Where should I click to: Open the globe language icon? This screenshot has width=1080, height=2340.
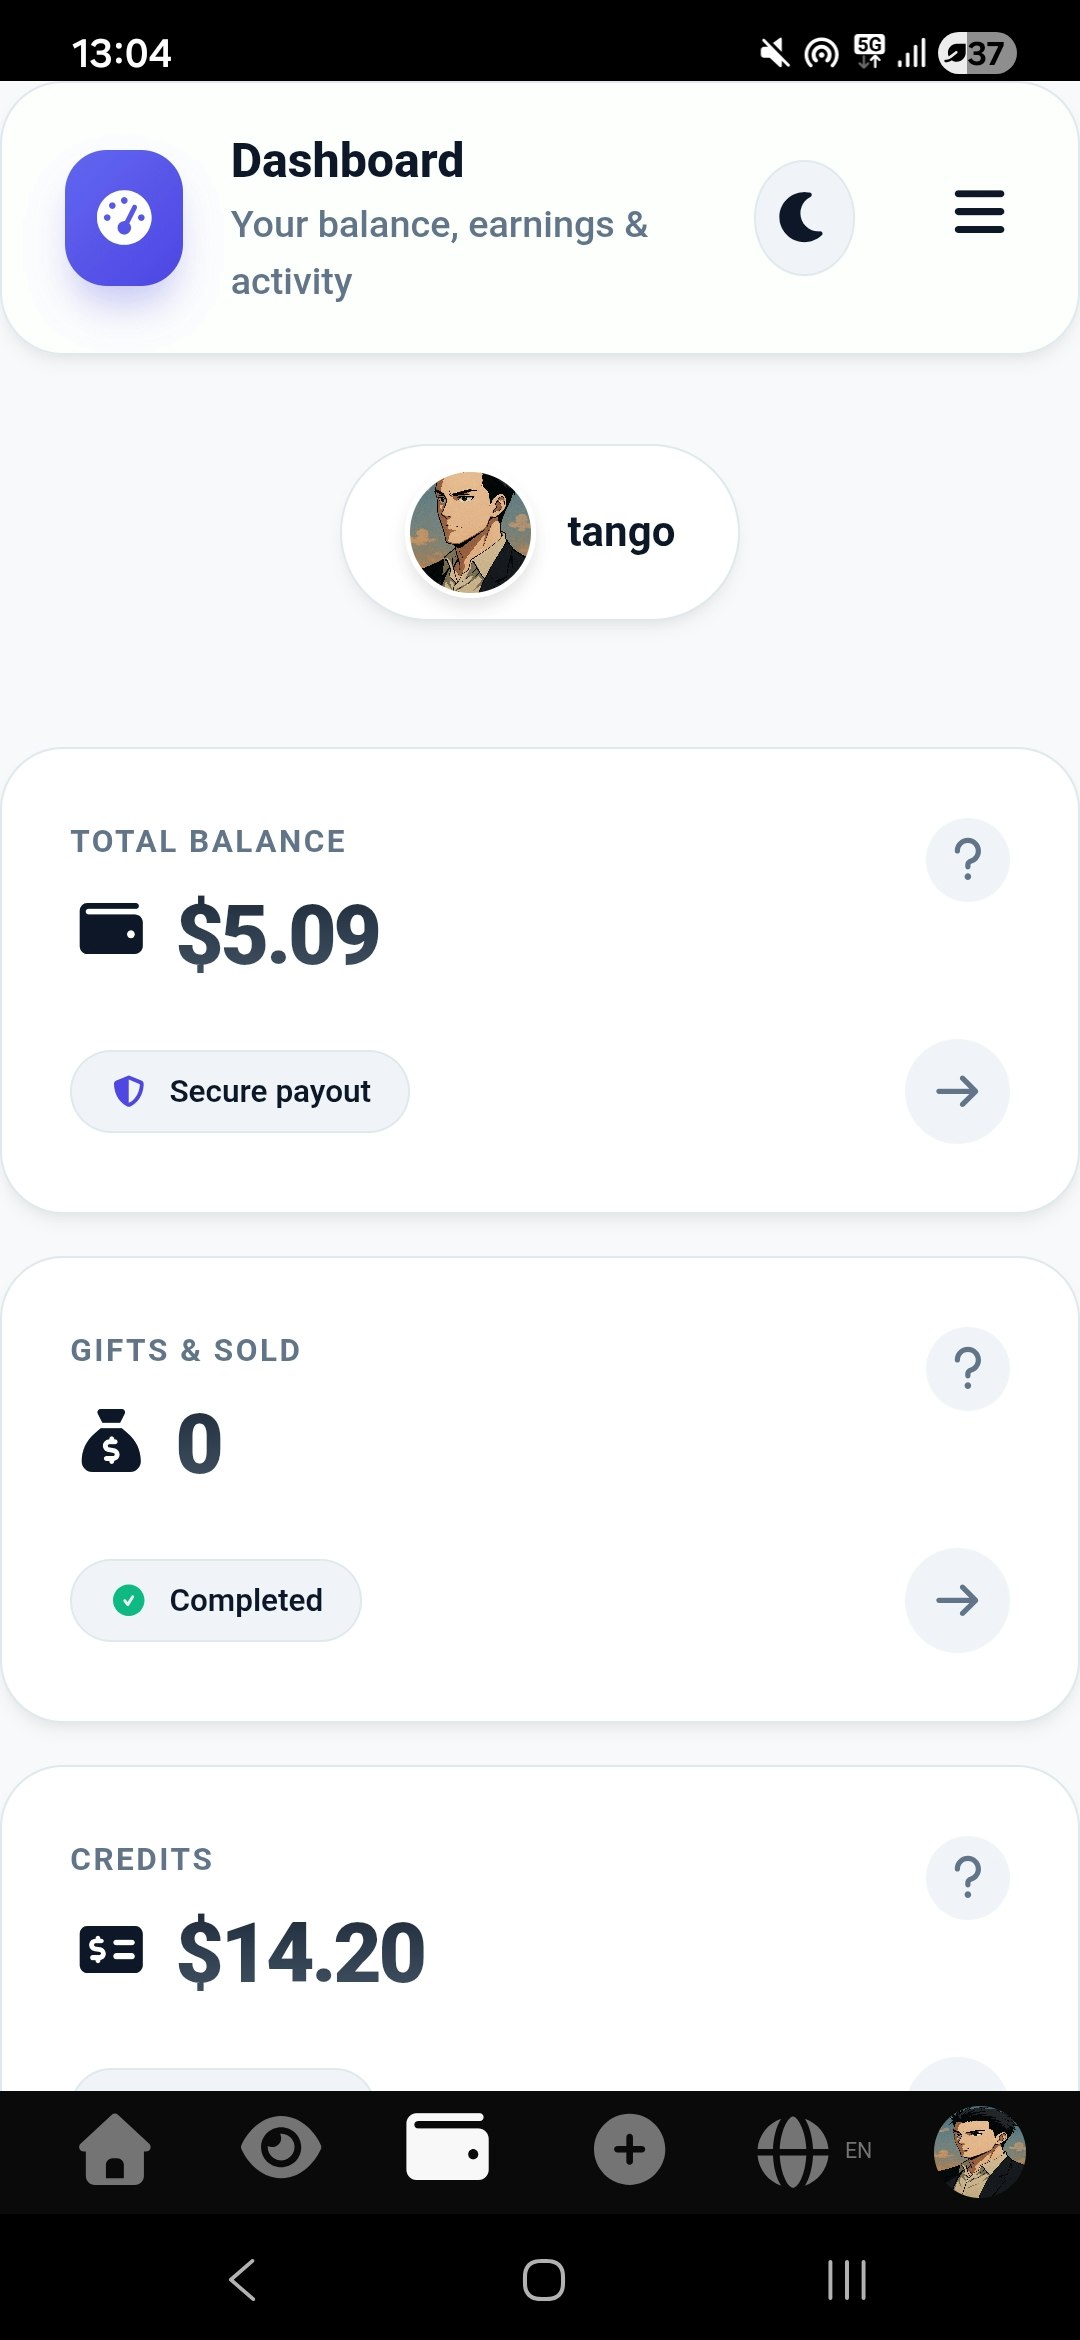pos(793,2146)
